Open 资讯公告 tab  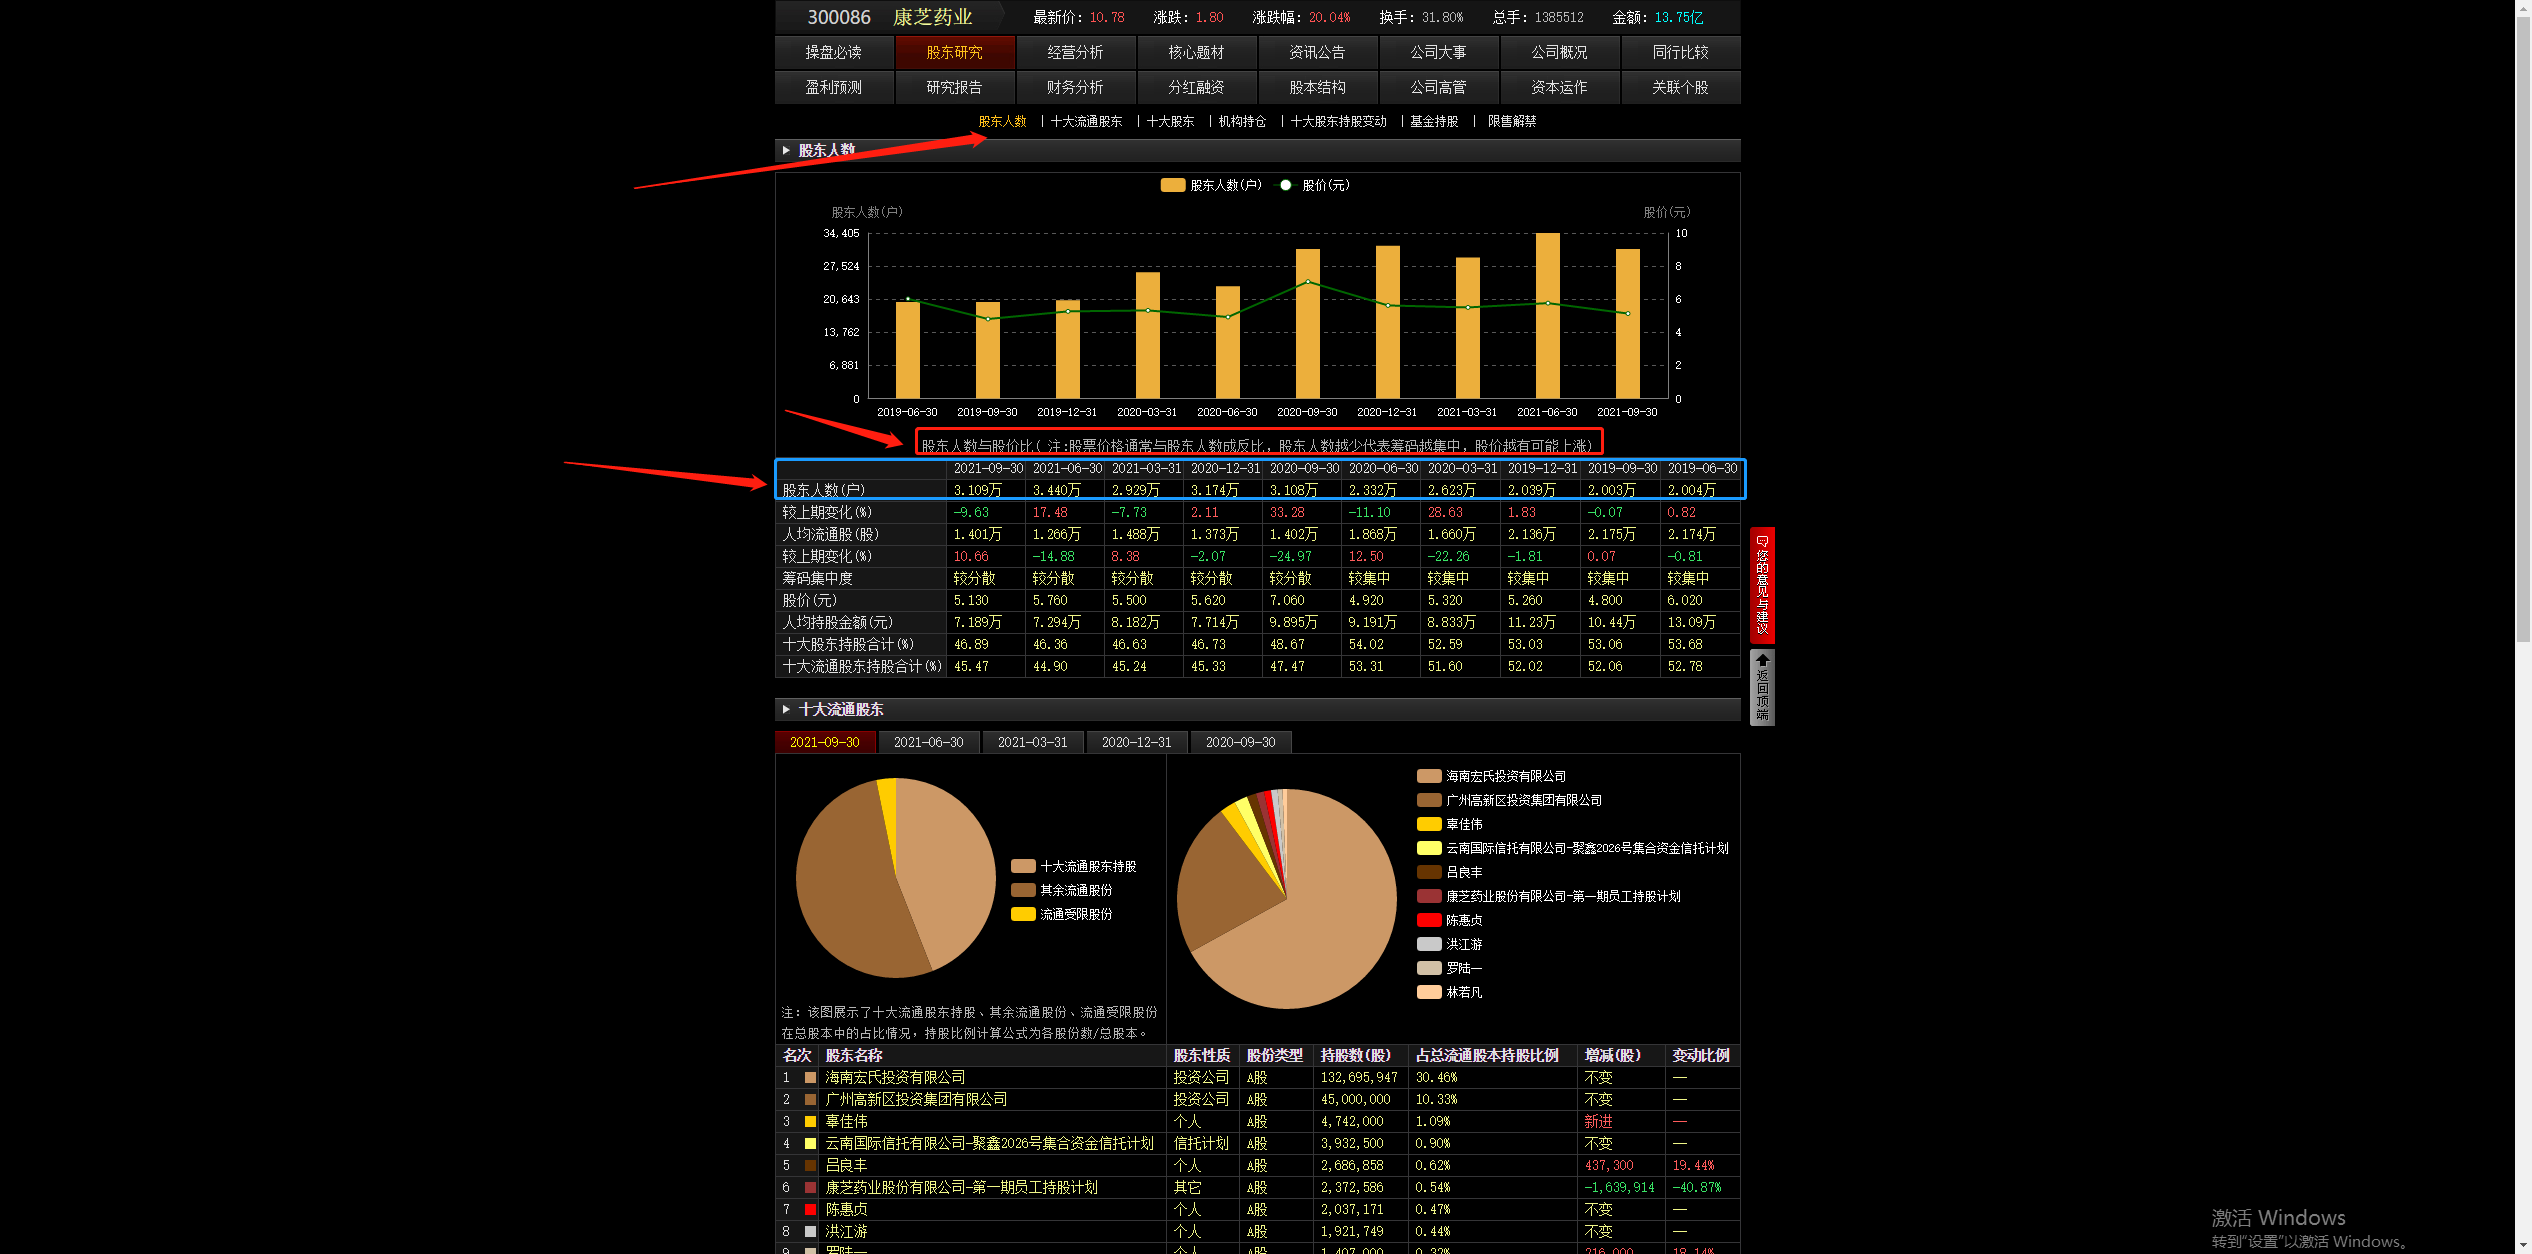1317,52
